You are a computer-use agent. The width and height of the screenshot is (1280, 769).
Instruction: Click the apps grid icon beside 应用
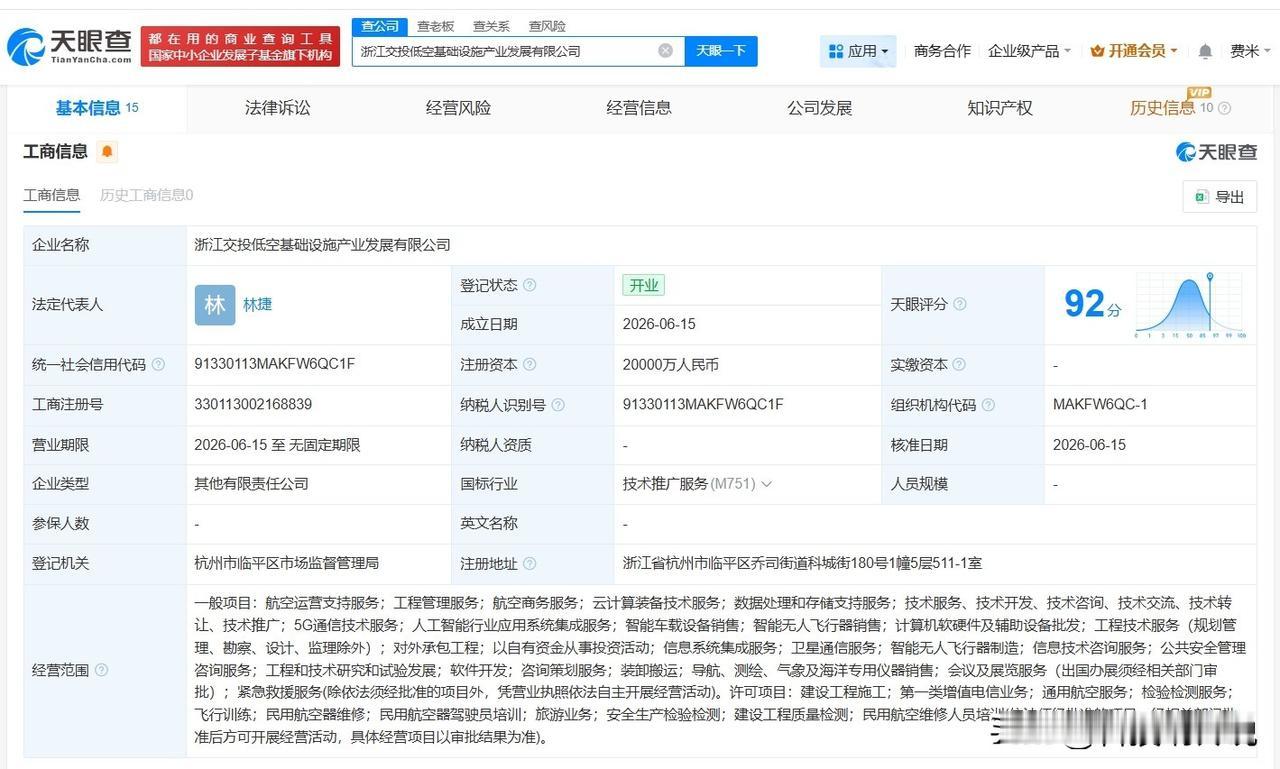(x=835, y=51)
